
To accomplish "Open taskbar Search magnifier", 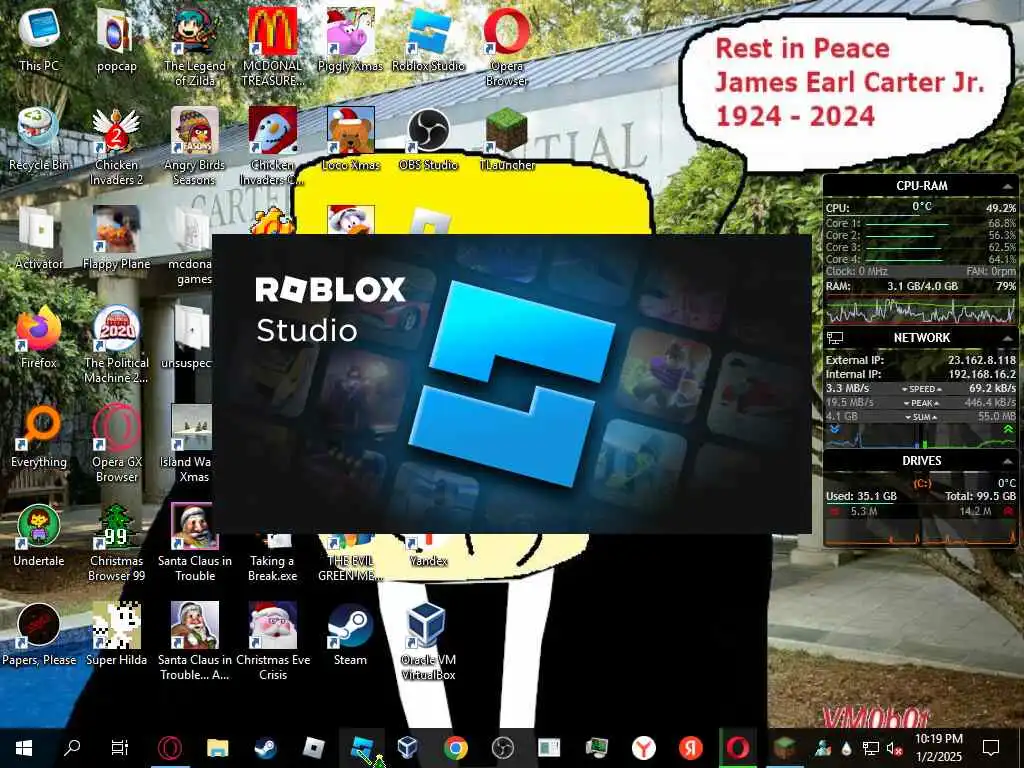I will tap(71, 748).
